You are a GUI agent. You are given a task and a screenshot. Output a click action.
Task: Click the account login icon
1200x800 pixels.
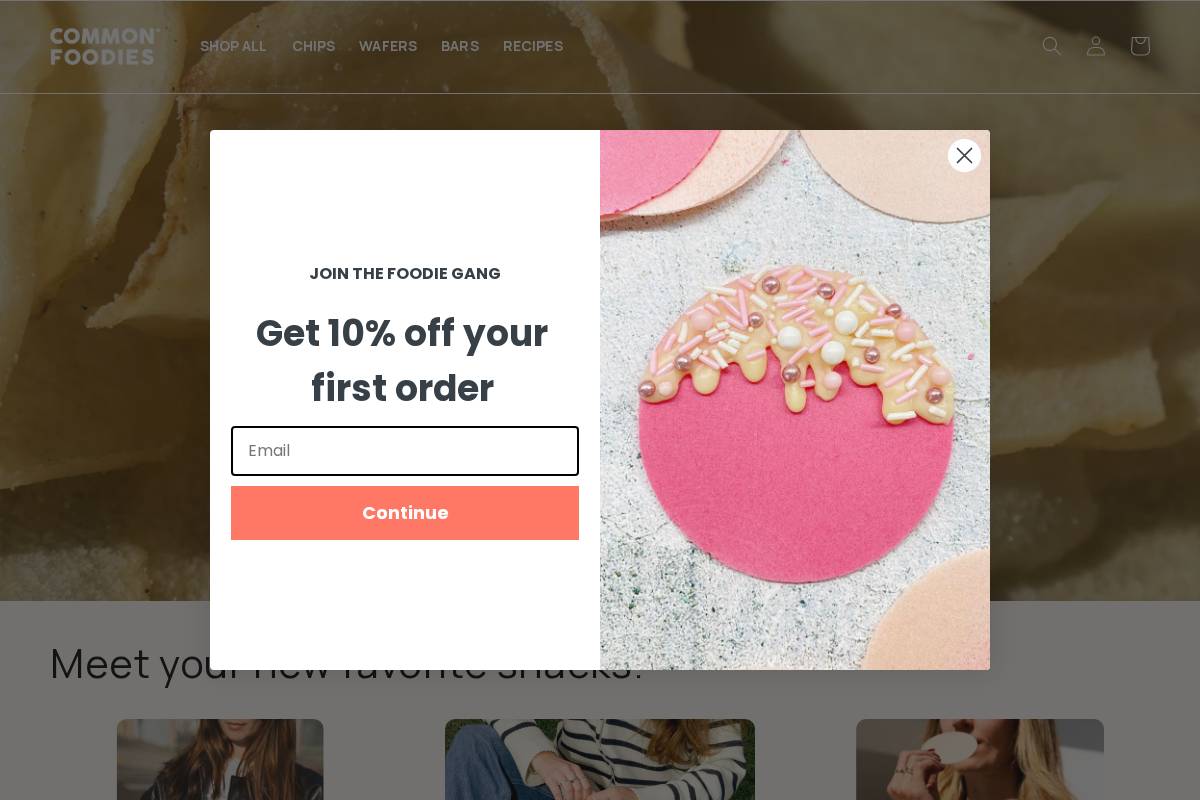1096,46
